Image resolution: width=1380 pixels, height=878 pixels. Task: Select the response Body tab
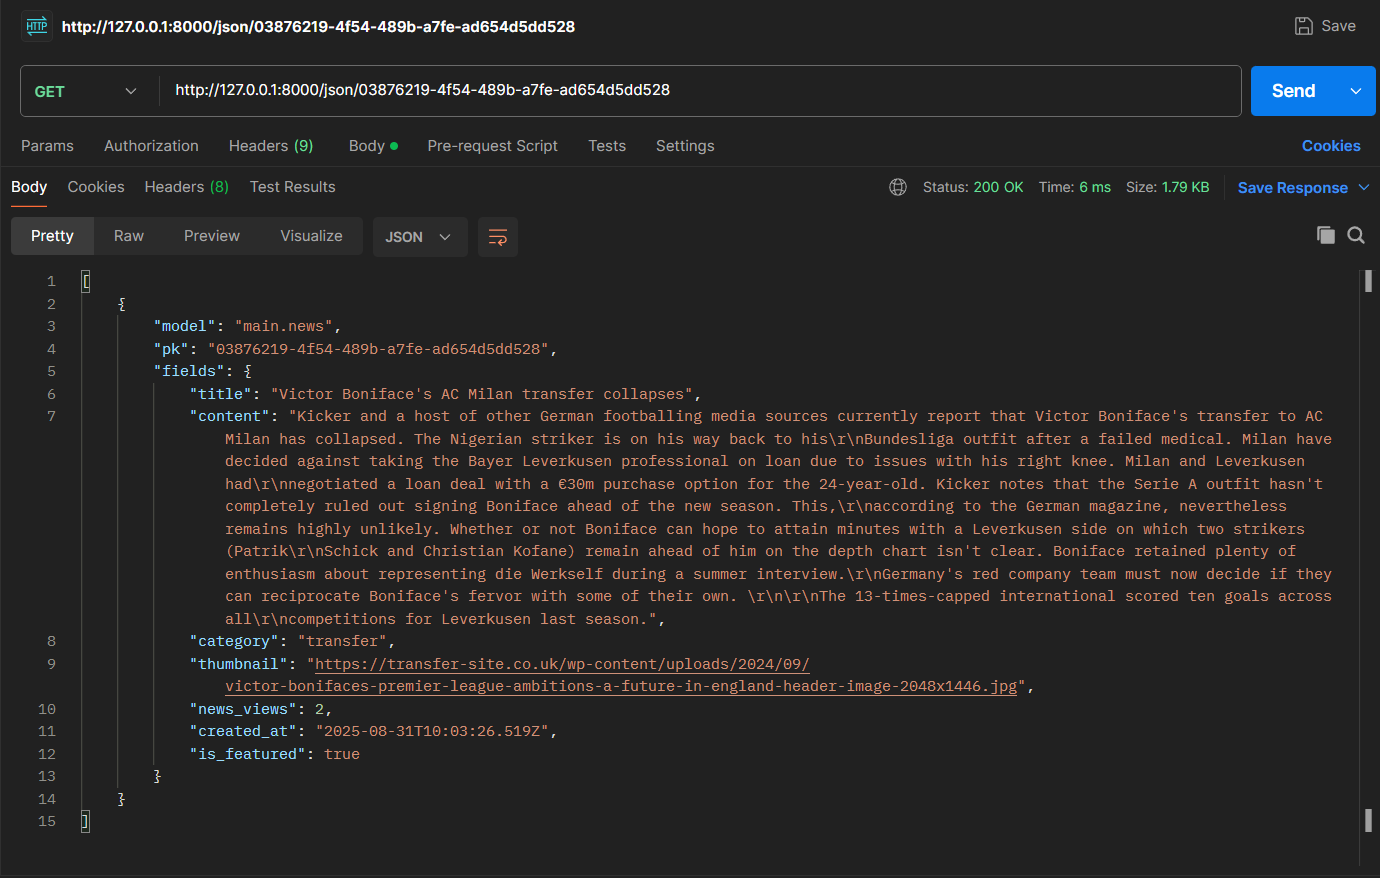[29, 187]
